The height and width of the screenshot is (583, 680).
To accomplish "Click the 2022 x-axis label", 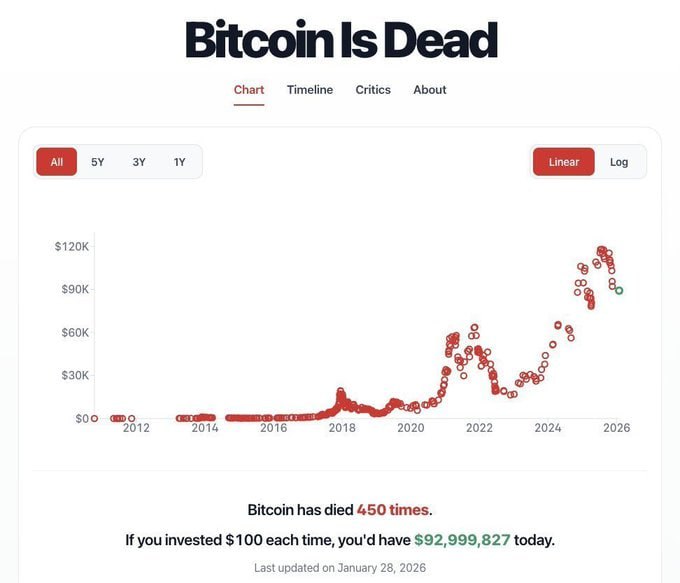I will click(x=479, y=428).
